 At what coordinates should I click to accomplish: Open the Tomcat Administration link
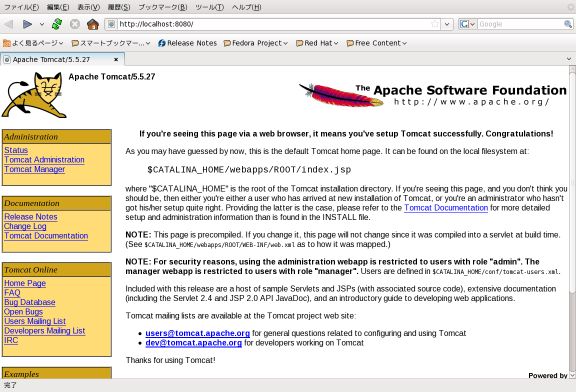44,159
